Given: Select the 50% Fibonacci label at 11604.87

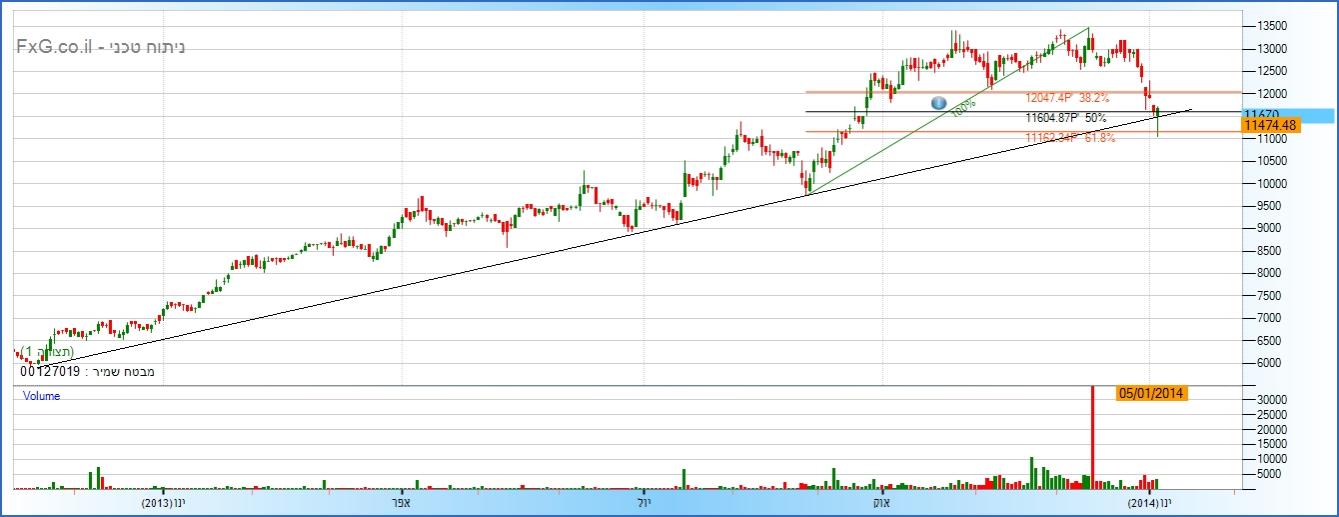Looking at the screenshot, I should click(1066, 118).
